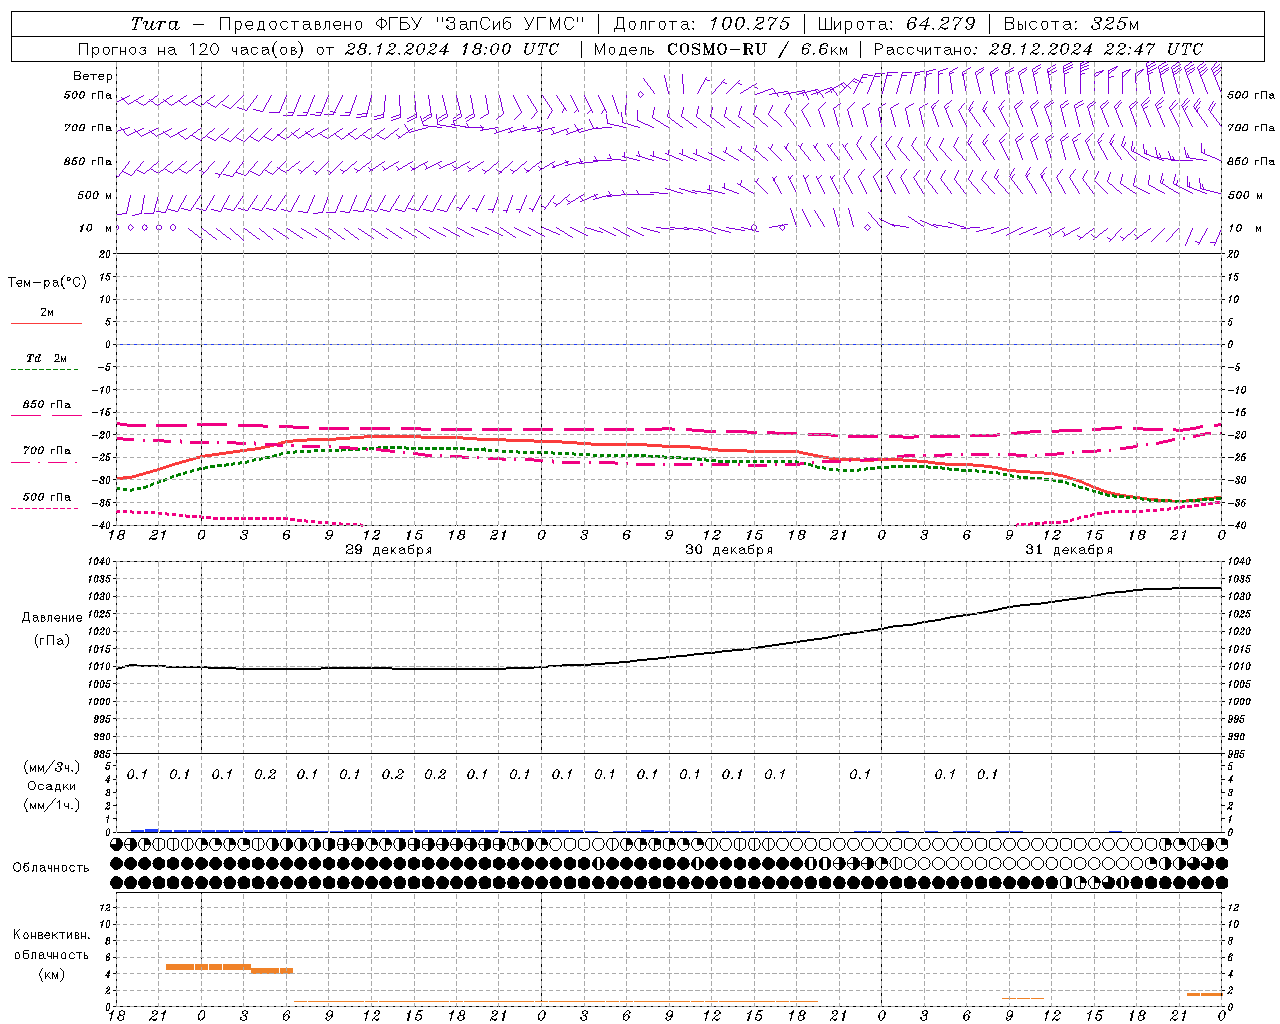This screenshot has height=1024, width=1280.
Task: Click the station height 325м value
Action: click(1115, 24)
